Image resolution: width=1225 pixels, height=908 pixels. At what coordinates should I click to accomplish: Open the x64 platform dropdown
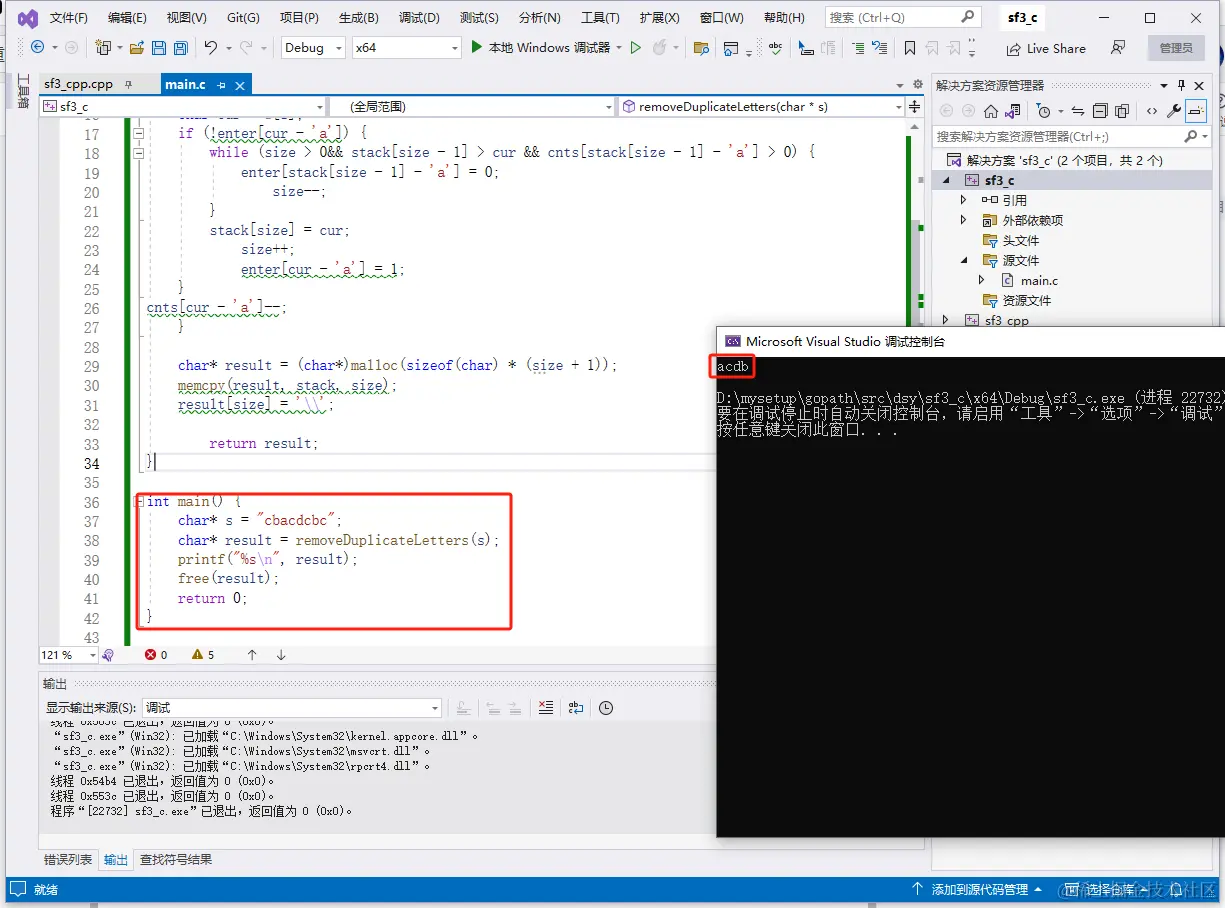pyautogui.click(x=407, y=47)
